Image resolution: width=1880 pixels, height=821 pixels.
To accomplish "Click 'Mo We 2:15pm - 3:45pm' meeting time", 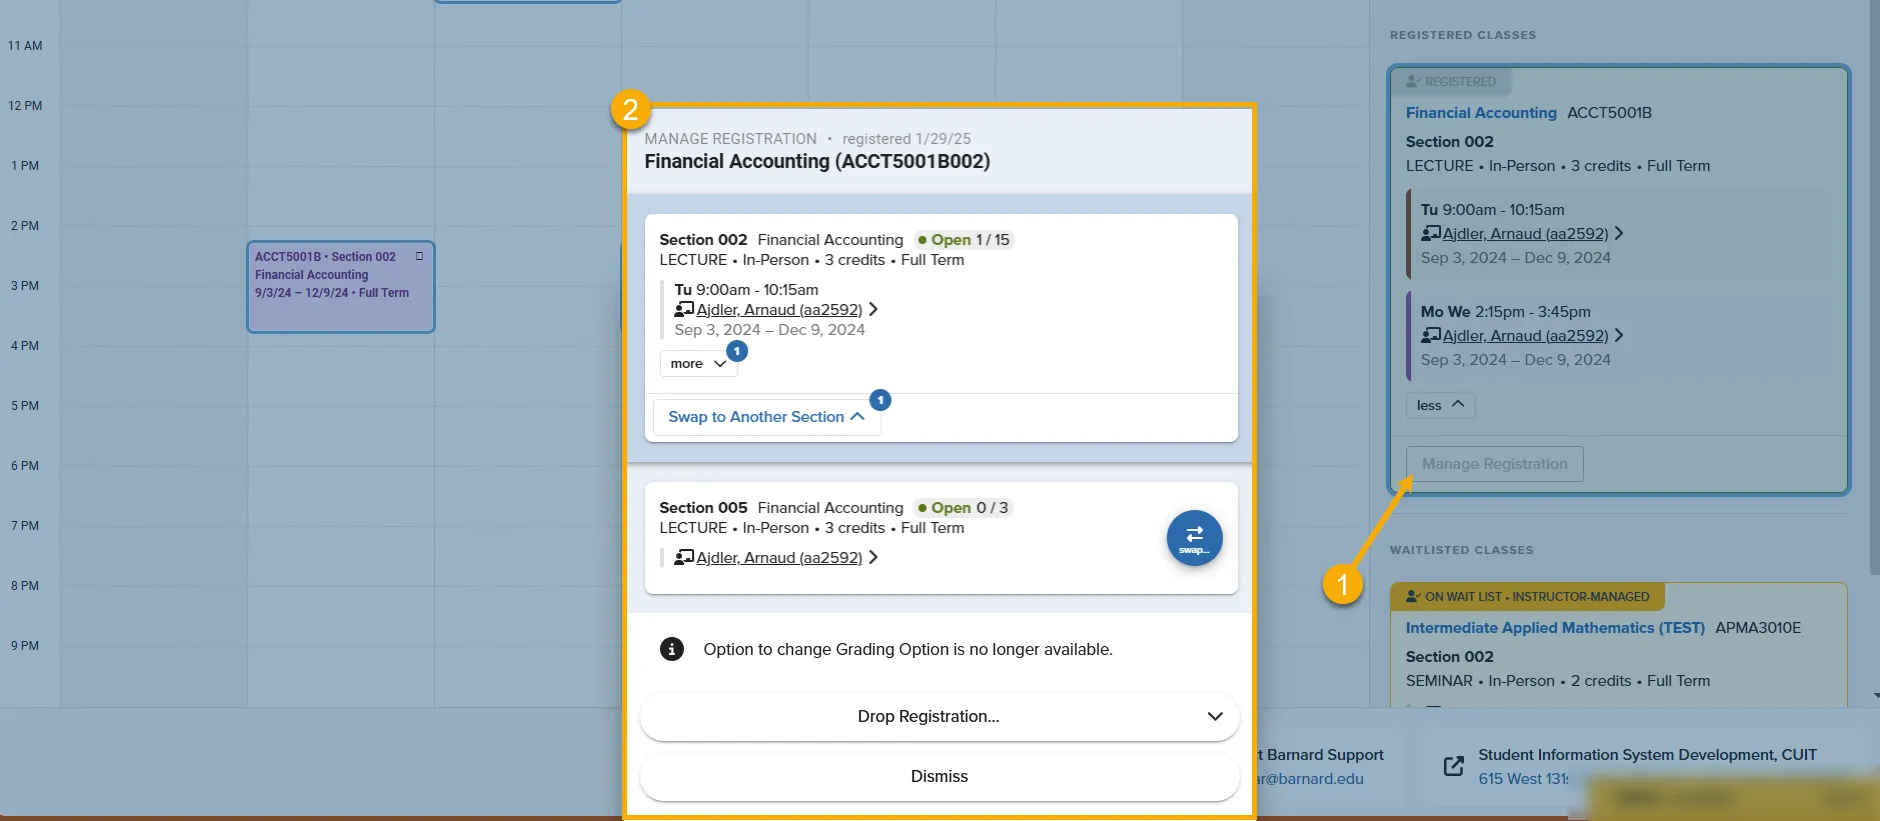I will coord(1505,312).
